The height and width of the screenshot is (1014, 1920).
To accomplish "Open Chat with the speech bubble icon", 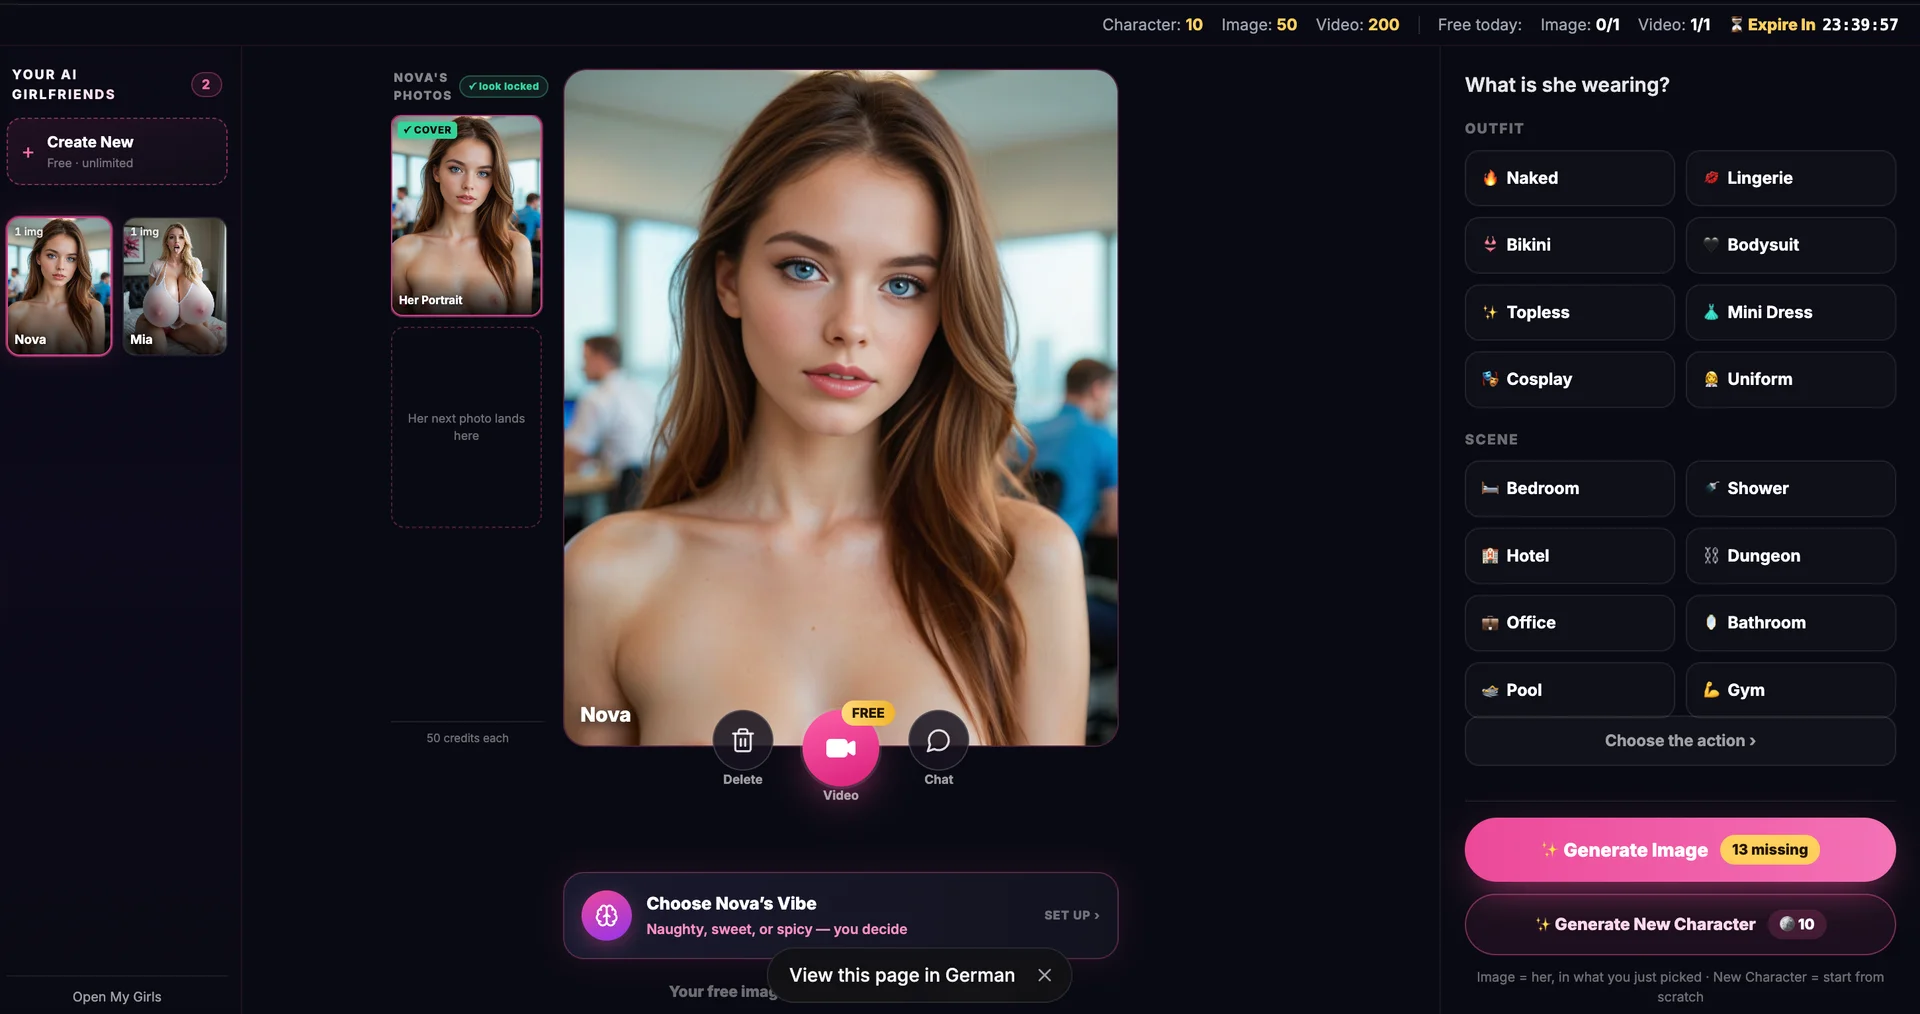I will (x=938, y=741).
